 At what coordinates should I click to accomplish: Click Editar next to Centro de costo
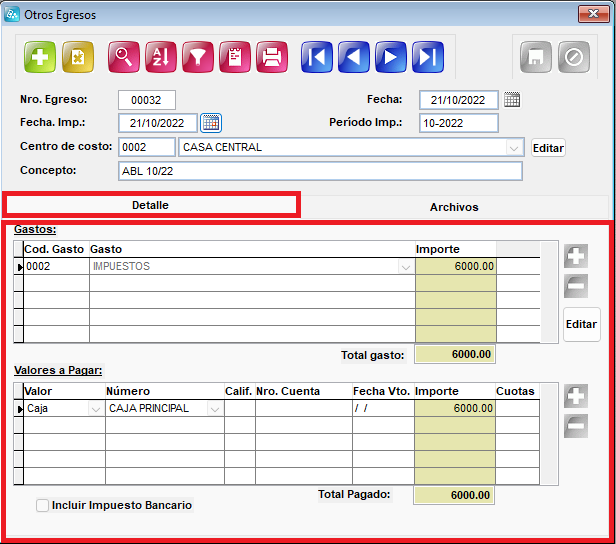click(x=548, y=148)
